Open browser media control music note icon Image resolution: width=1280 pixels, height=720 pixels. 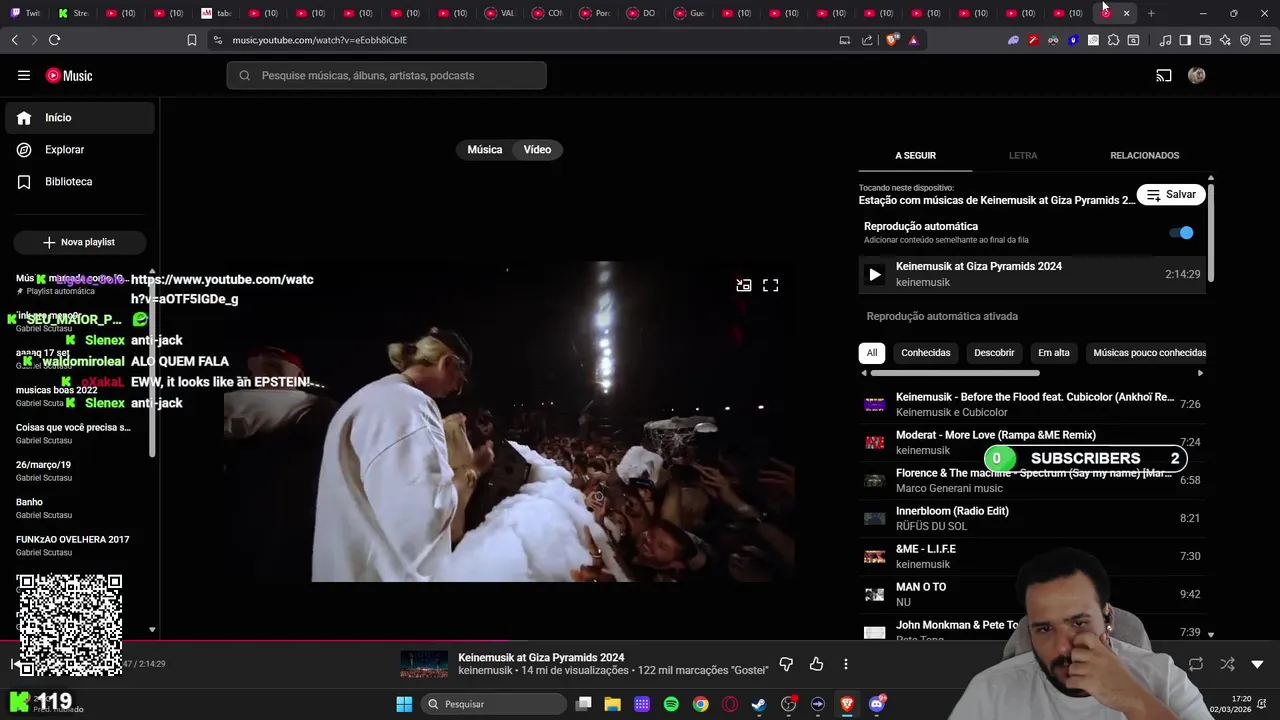click(x=1165, y=40)
